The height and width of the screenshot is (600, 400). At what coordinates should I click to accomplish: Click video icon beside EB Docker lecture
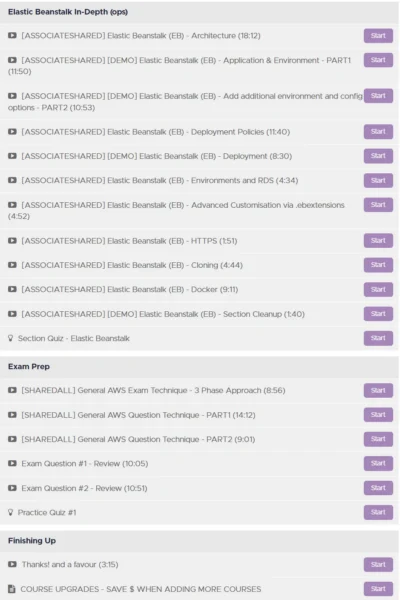[12, 289]
